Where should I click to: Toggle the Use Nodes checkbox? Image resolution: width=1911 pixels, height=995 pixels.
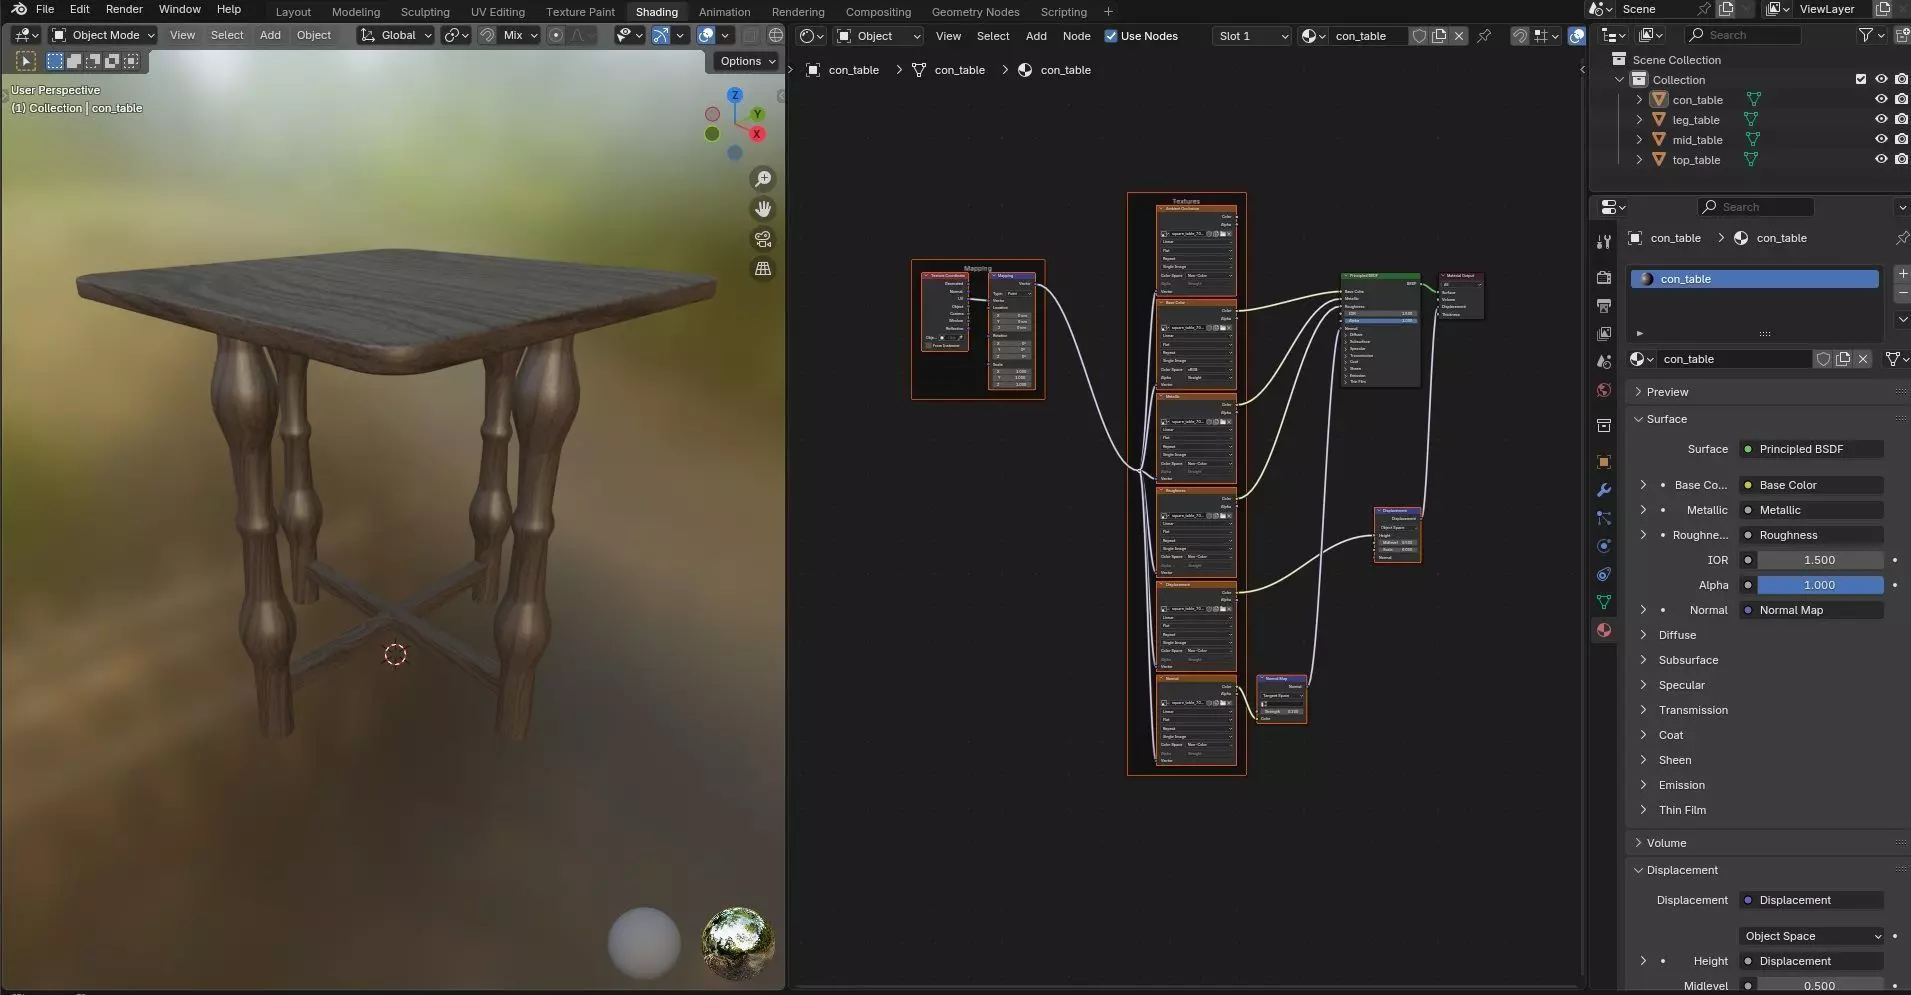click(1110, 36)
